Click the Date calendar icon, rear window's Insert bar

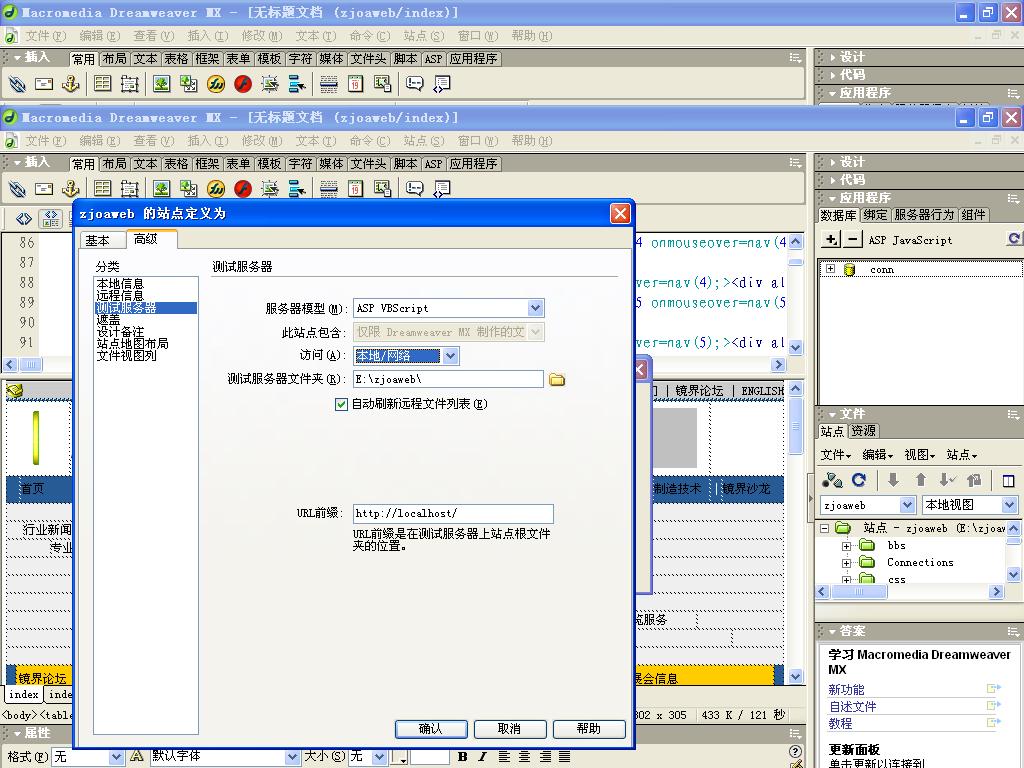click(355, 84)
